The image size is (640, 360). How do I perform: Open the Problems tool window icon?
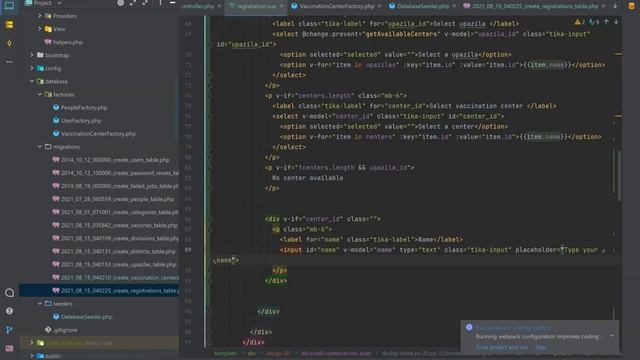(x=9, y=311)
